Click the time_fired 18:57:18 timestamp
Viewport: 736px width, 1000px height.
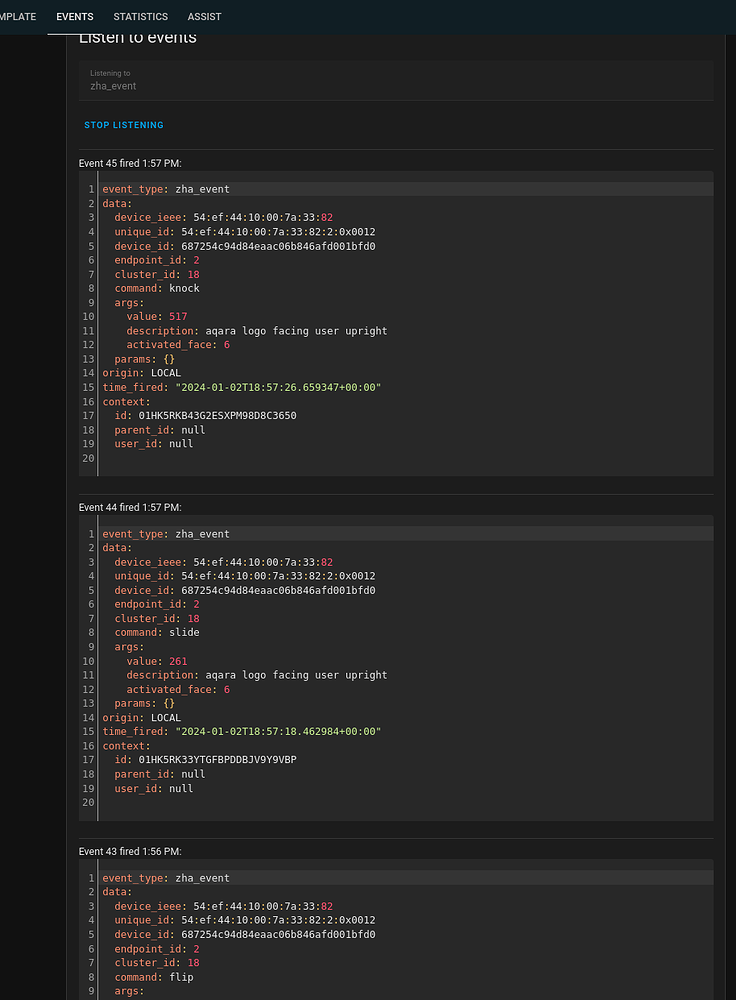pyautogui.click(x=278, y=731)
